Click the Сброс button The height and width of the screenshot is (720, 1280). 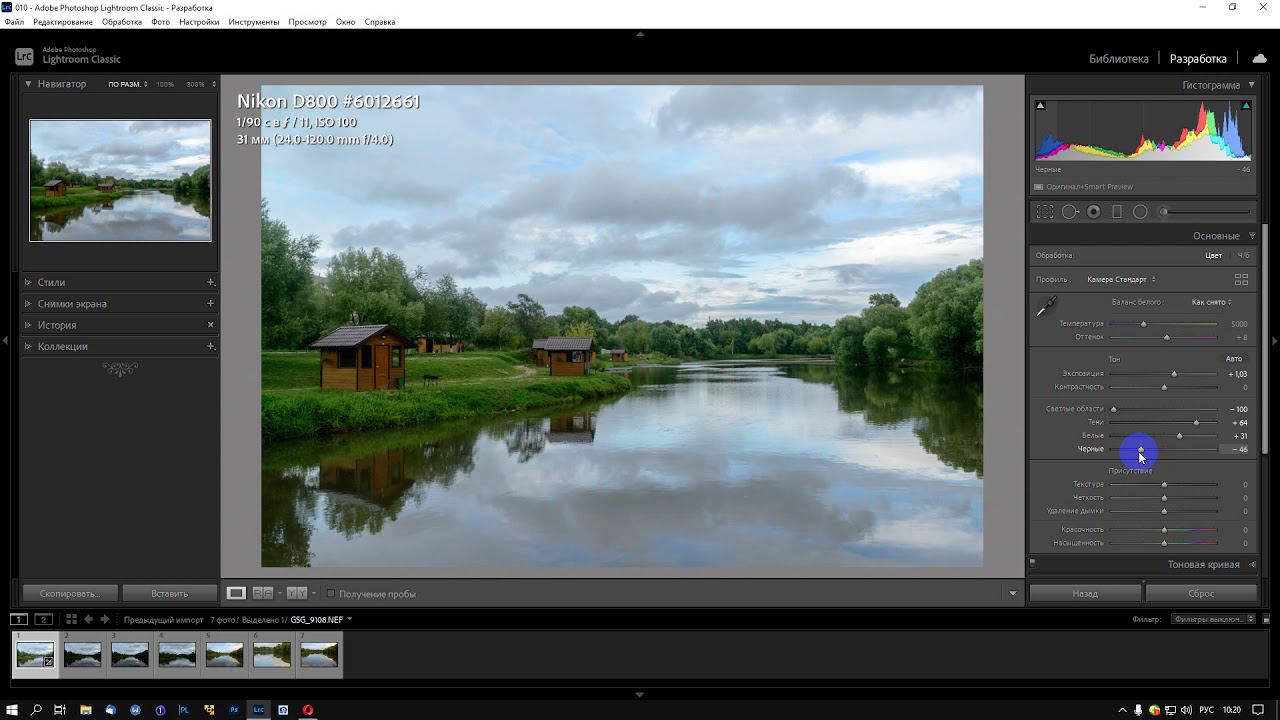(1201, 593)
